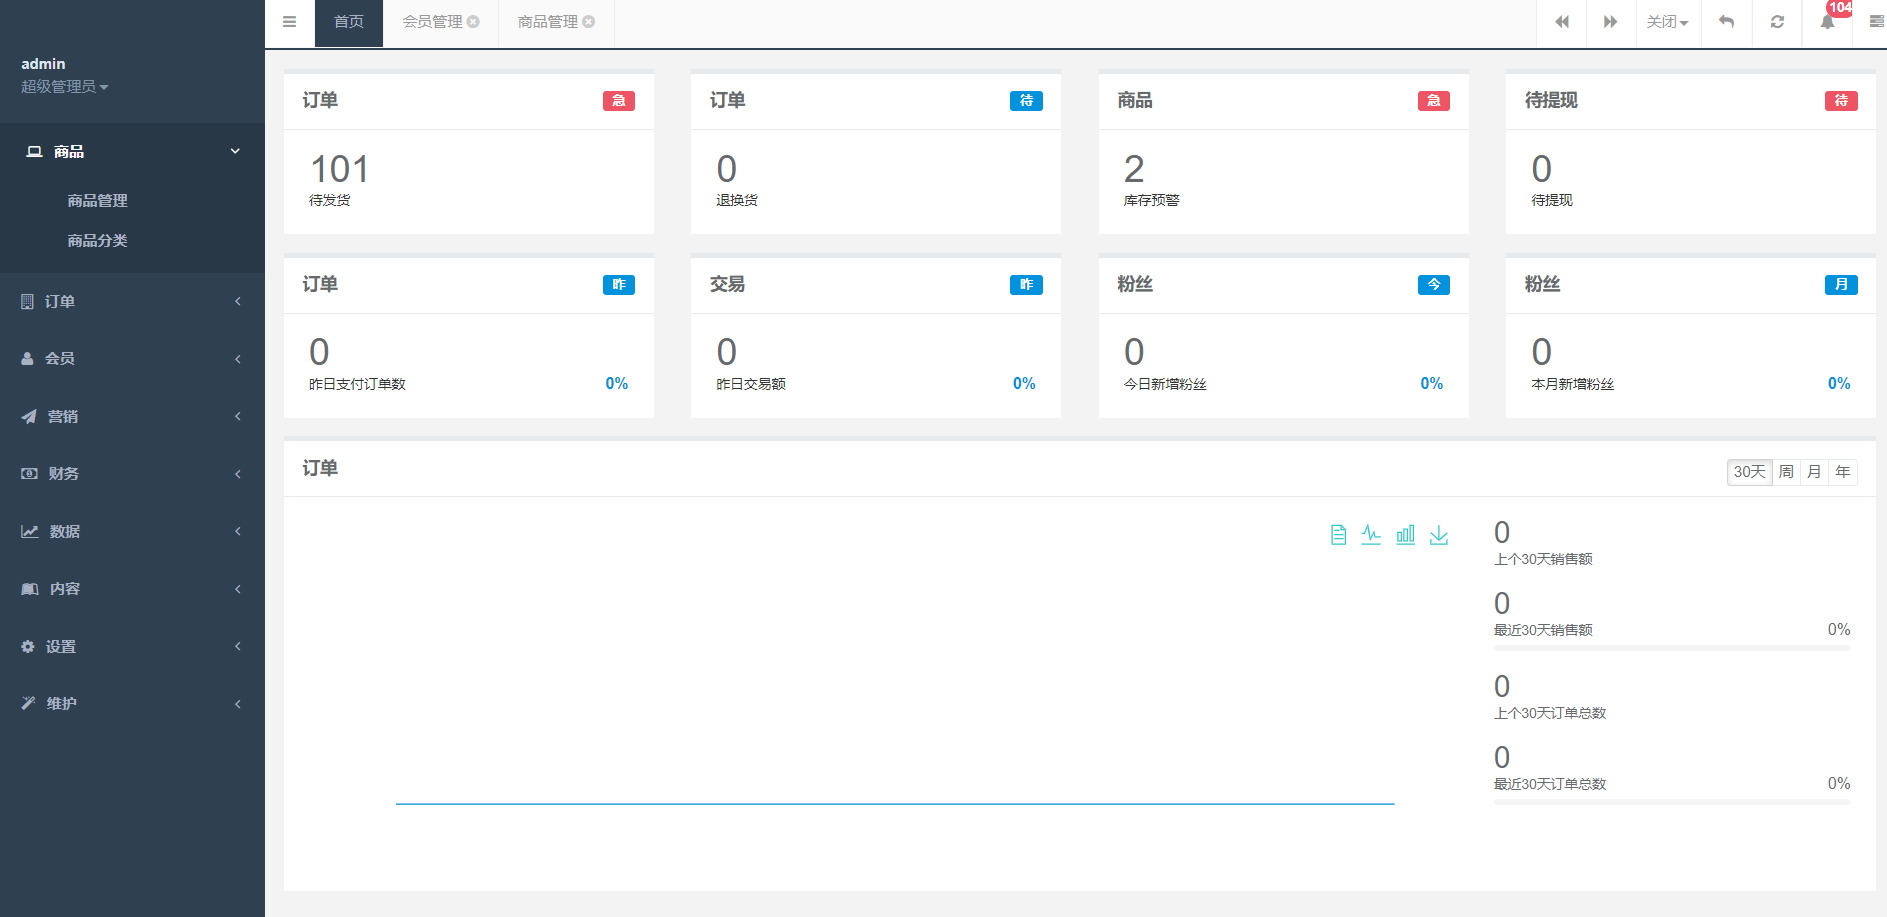Open the 超级管理员 user dropdown
The image size is (1887, 917).
click(x=64, y=87)
